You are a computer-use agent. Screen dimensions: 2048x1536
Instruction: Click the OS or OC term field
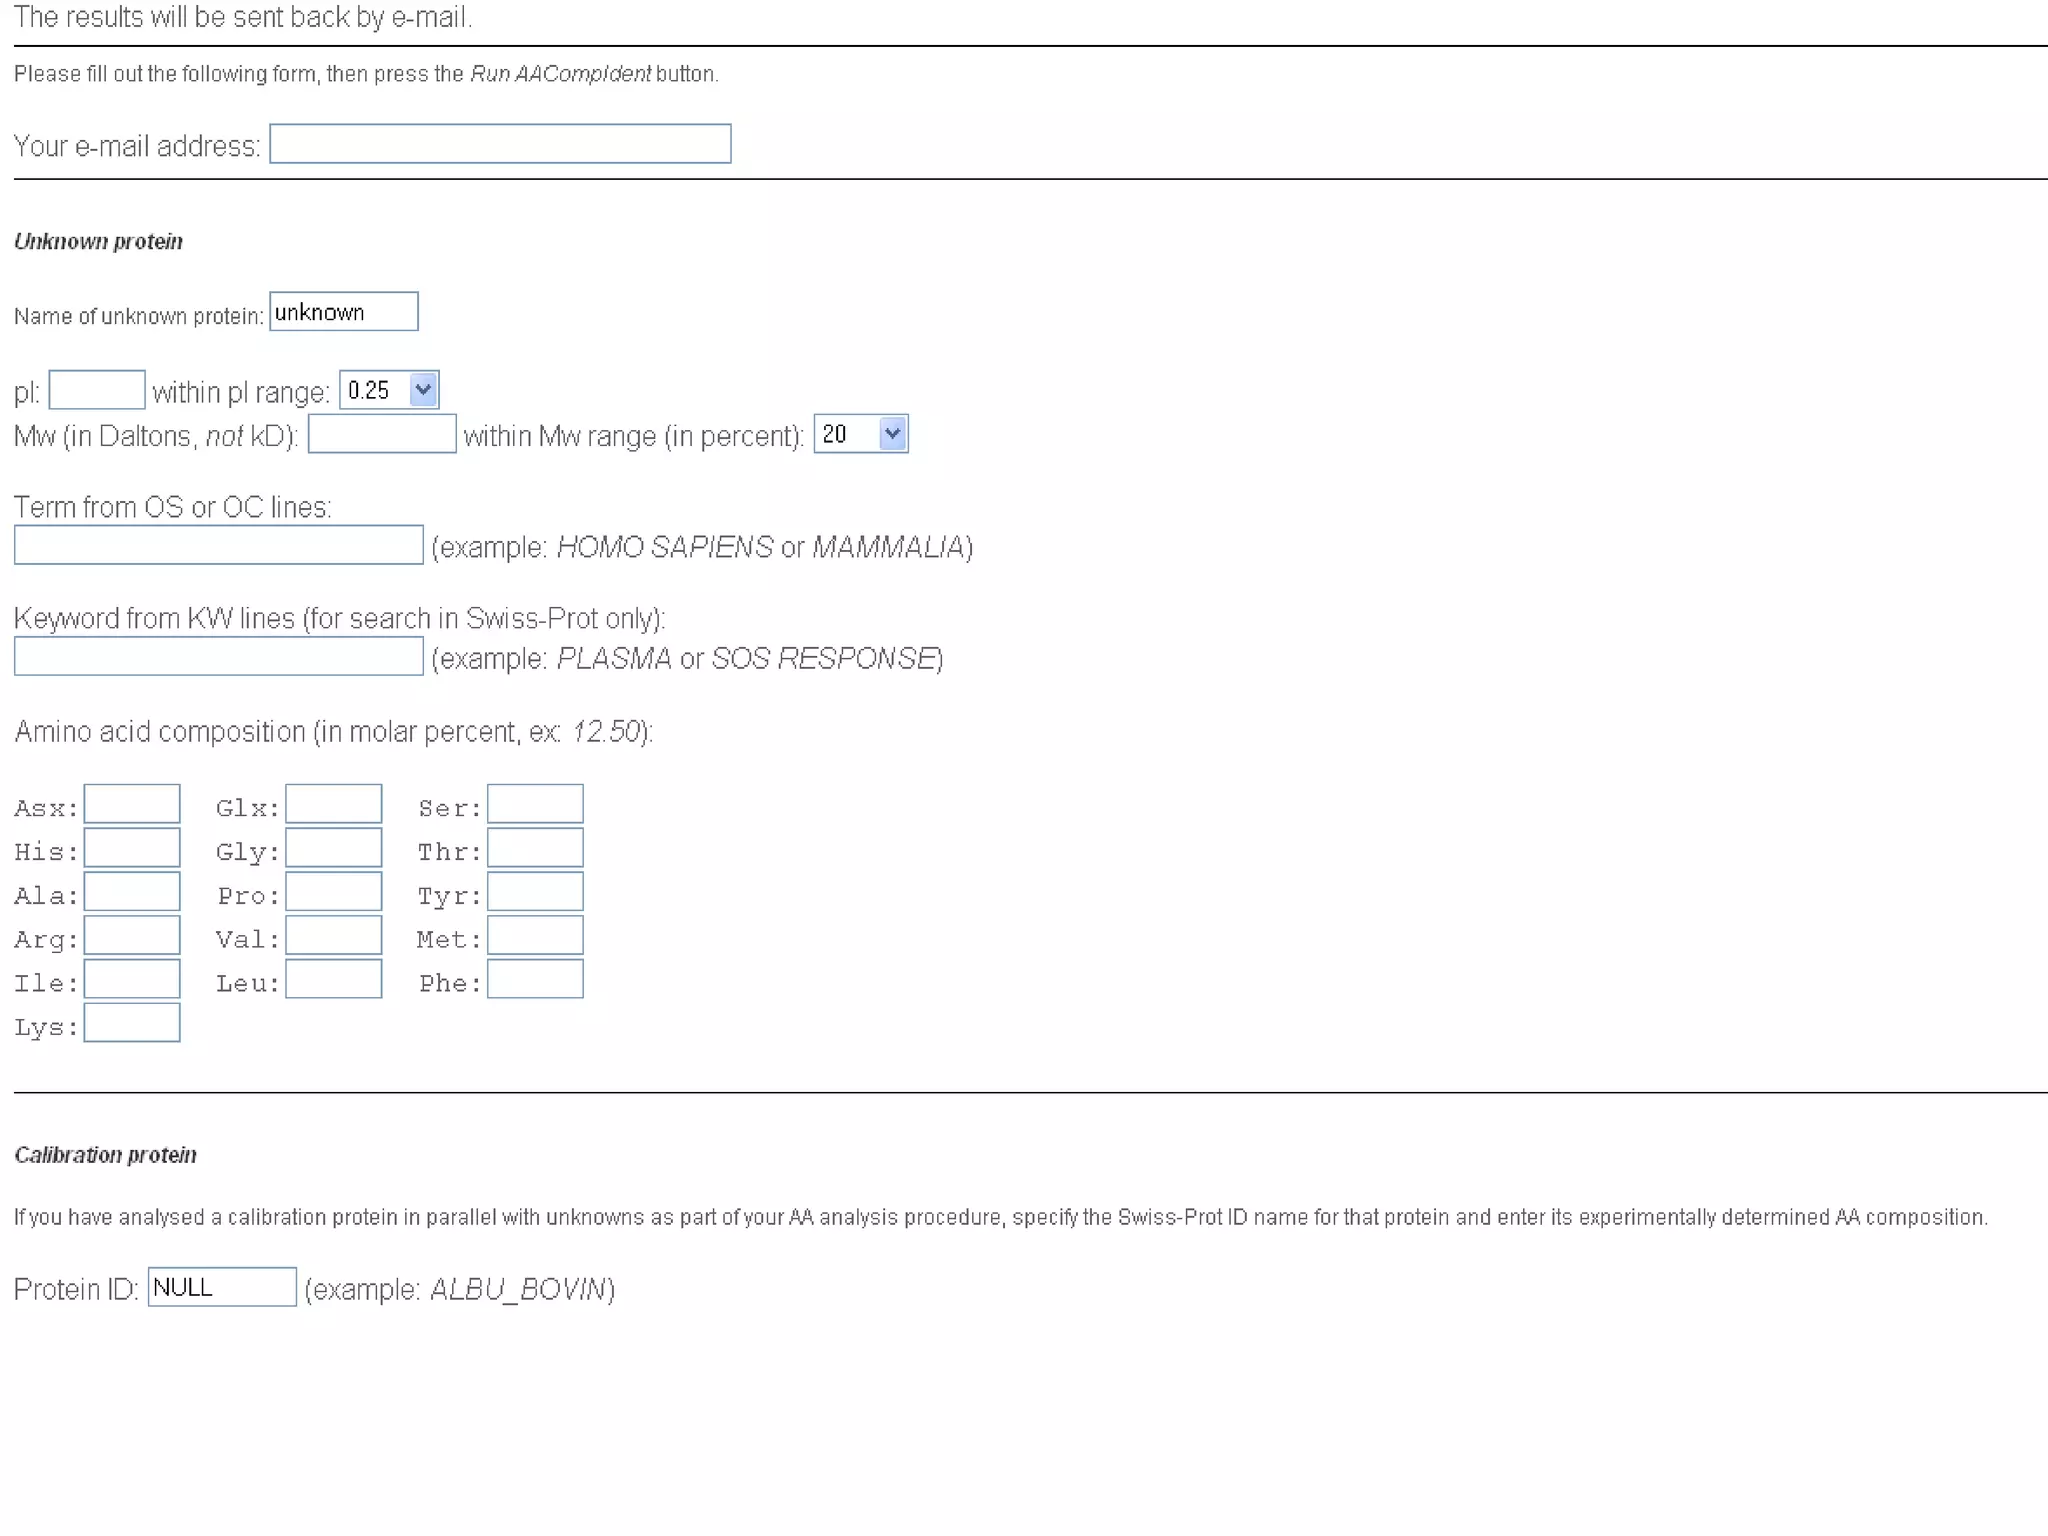(219, 546)
